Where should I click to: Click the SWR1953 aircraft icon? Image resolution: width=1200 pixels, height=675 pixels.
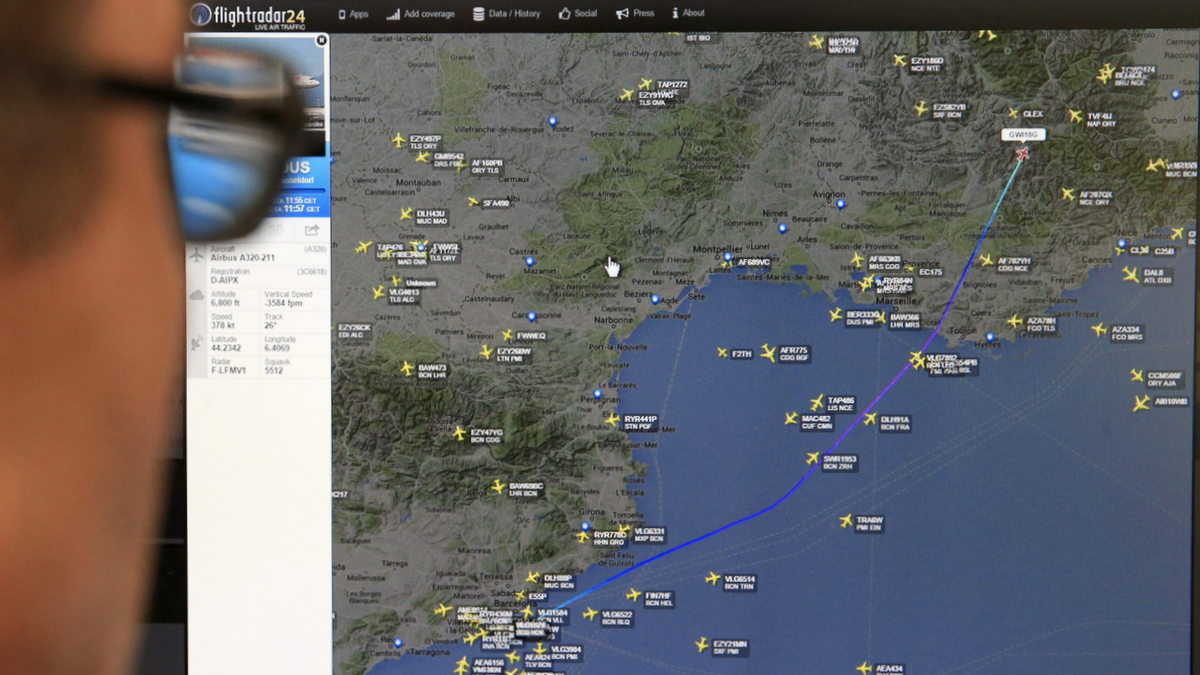(x=812, y=459)
